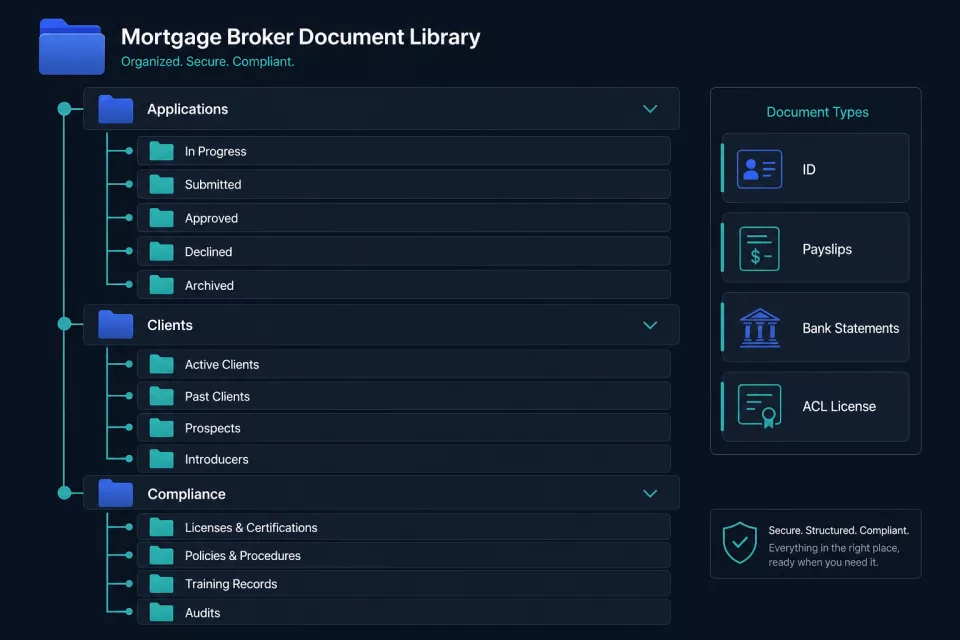960x640 pixels.
Task: Click the Payslips dollar receipt icon
Action: tap(759, 249)
